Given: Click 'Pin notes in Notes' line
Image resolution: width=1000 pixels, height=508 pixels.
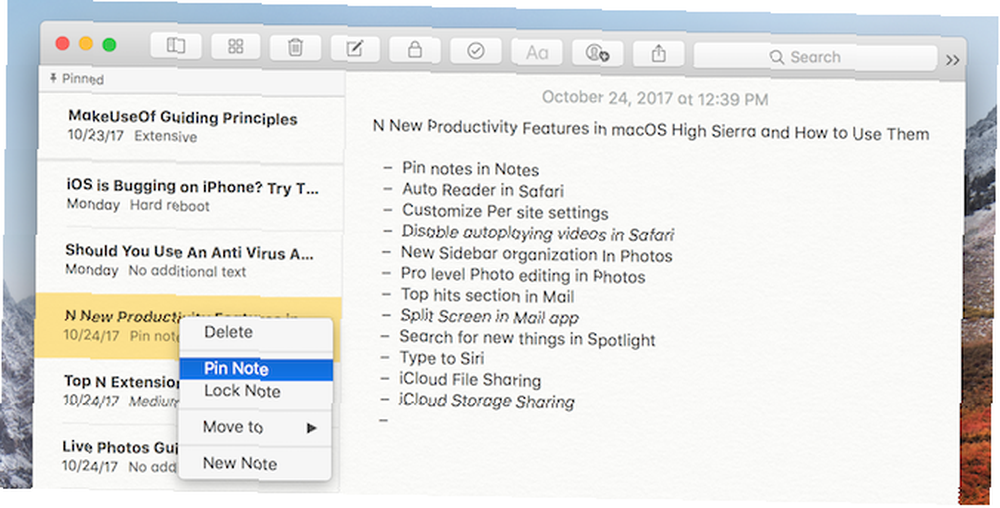Looking at the screenshot, I should click(470, 169).
